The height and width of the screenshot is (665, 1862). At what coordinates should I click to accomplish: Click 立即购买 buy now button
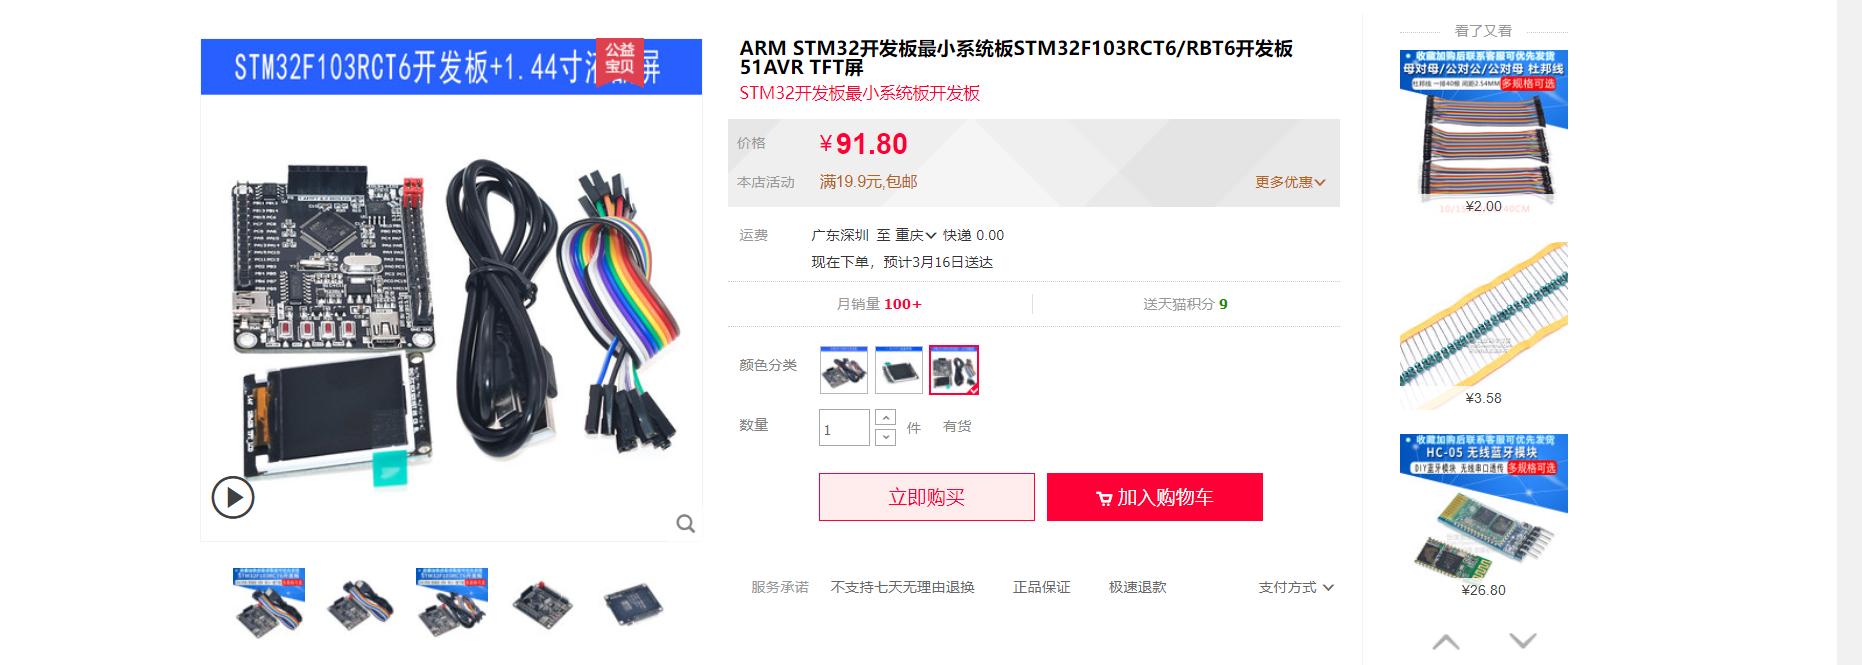[x=927, y=497]
